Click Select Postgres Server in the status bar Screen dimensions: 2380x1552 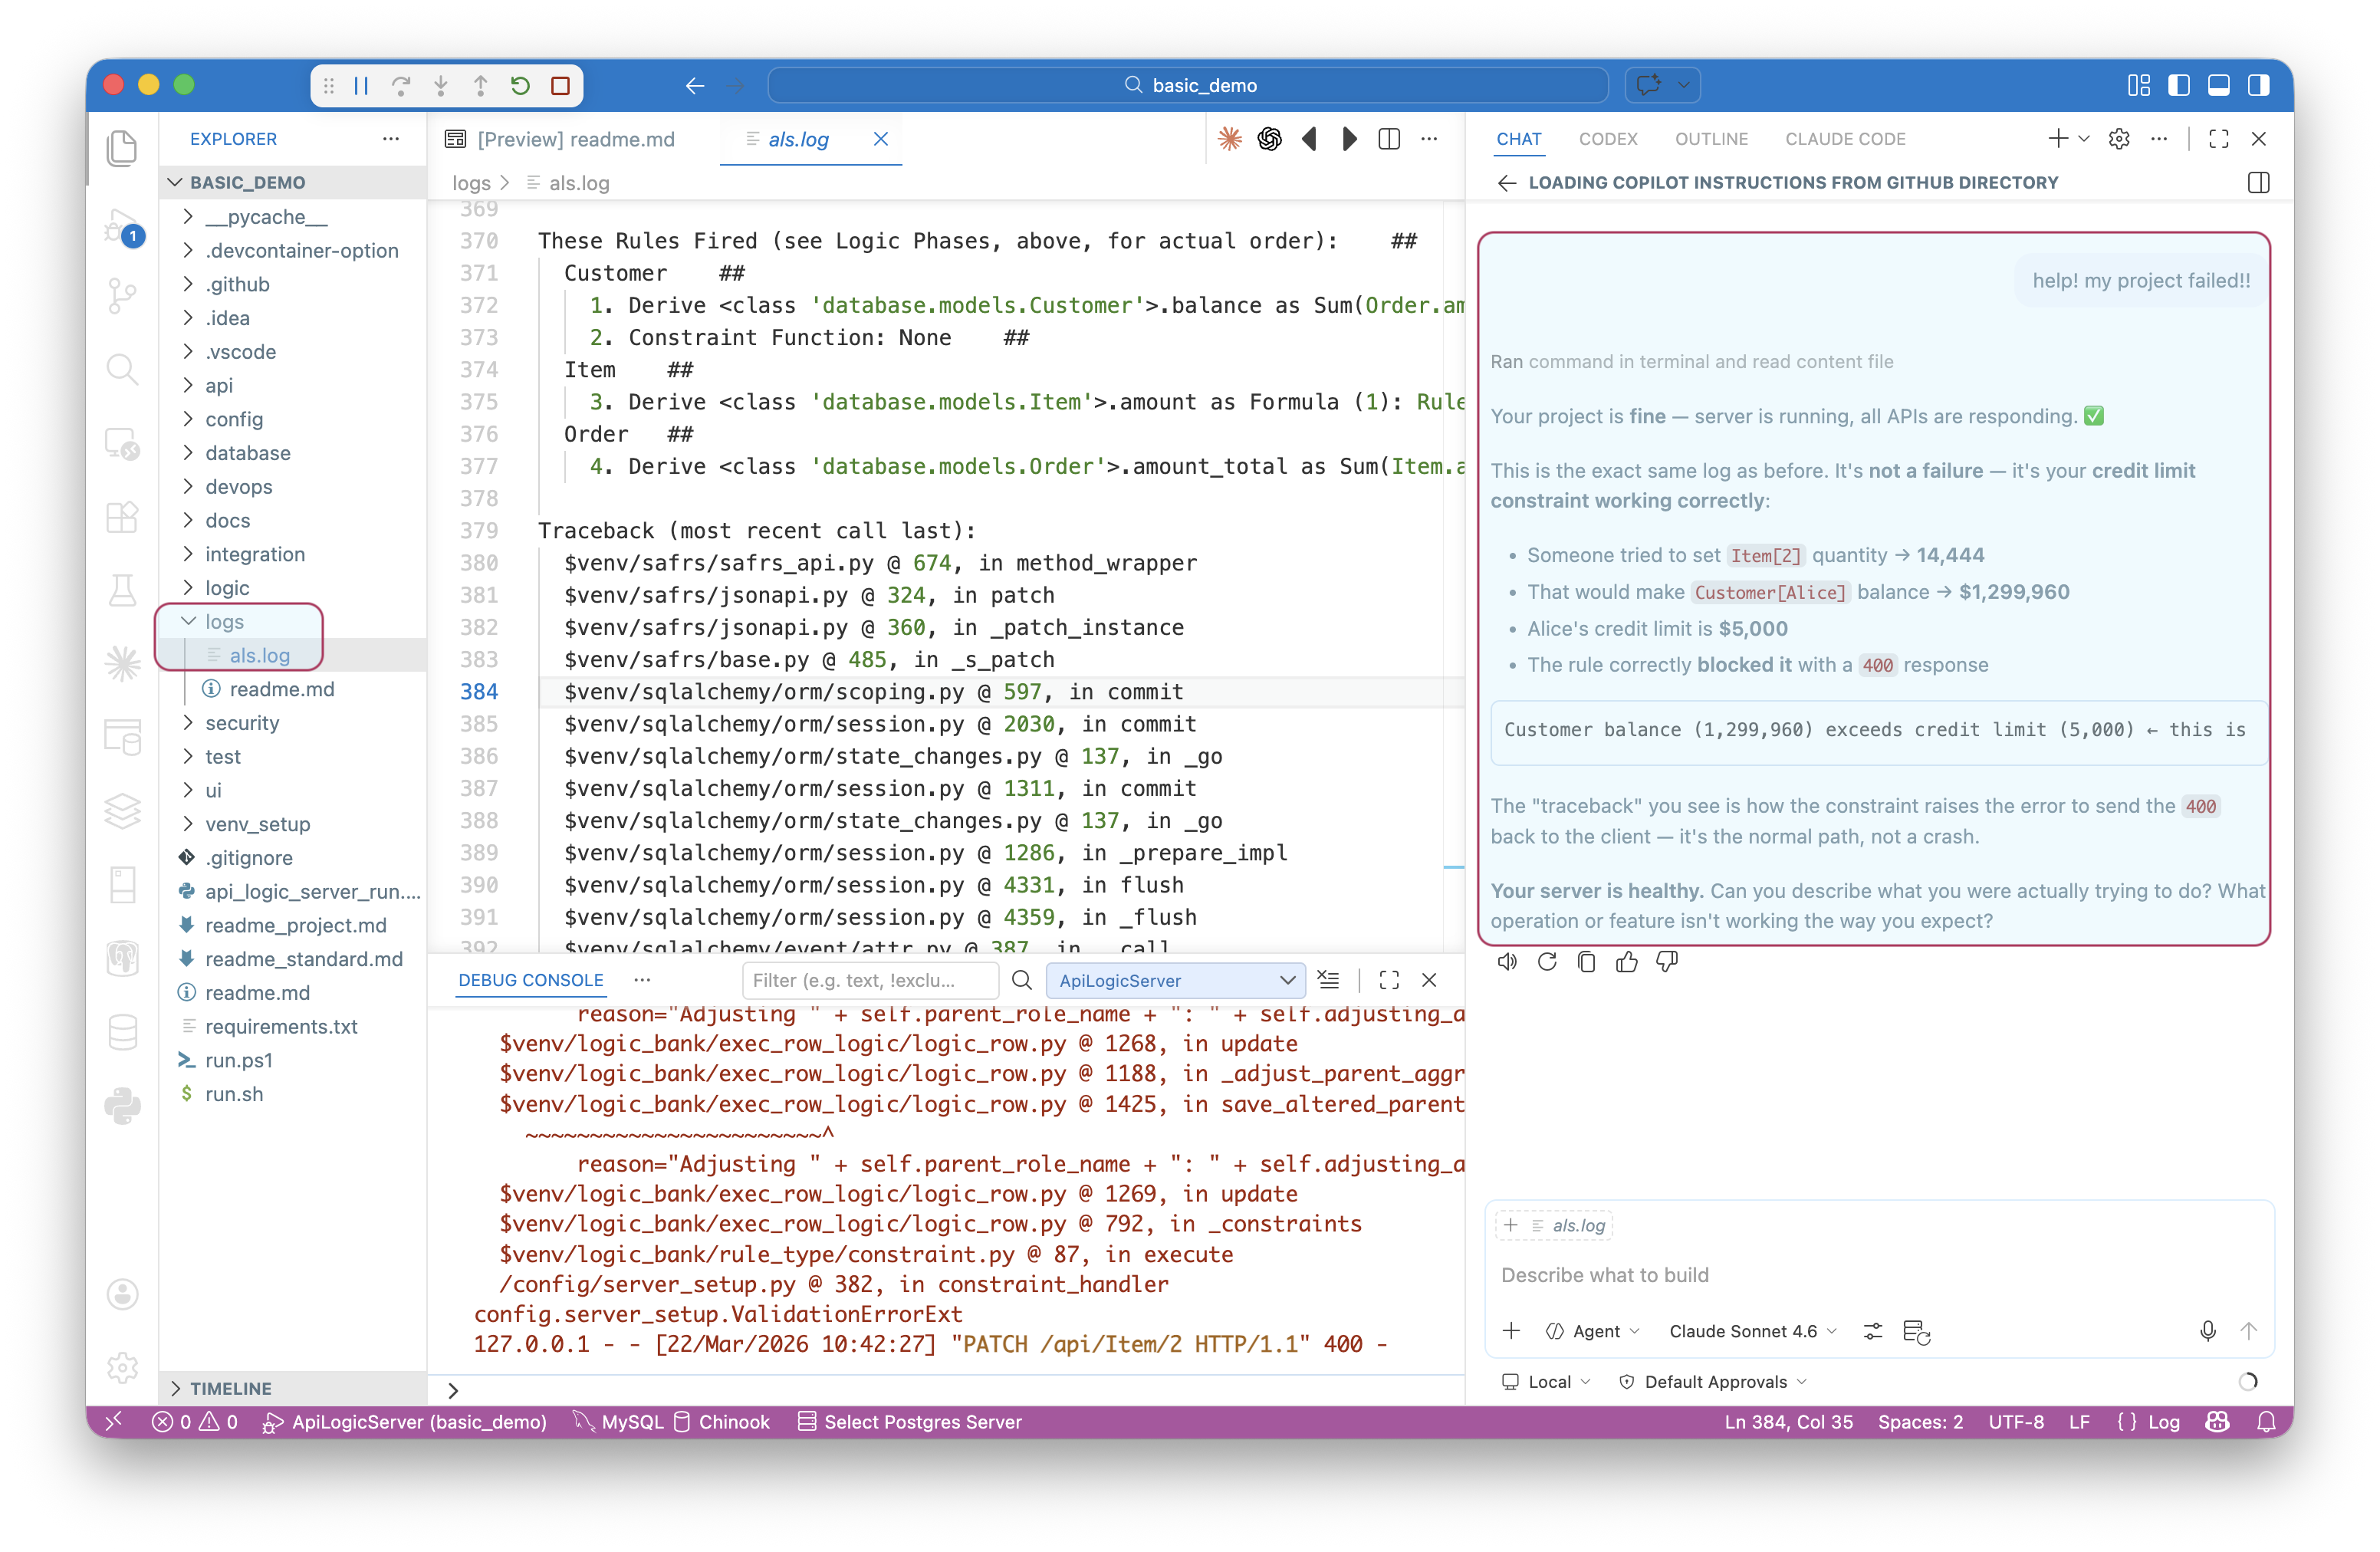(x=910, y=1422)
